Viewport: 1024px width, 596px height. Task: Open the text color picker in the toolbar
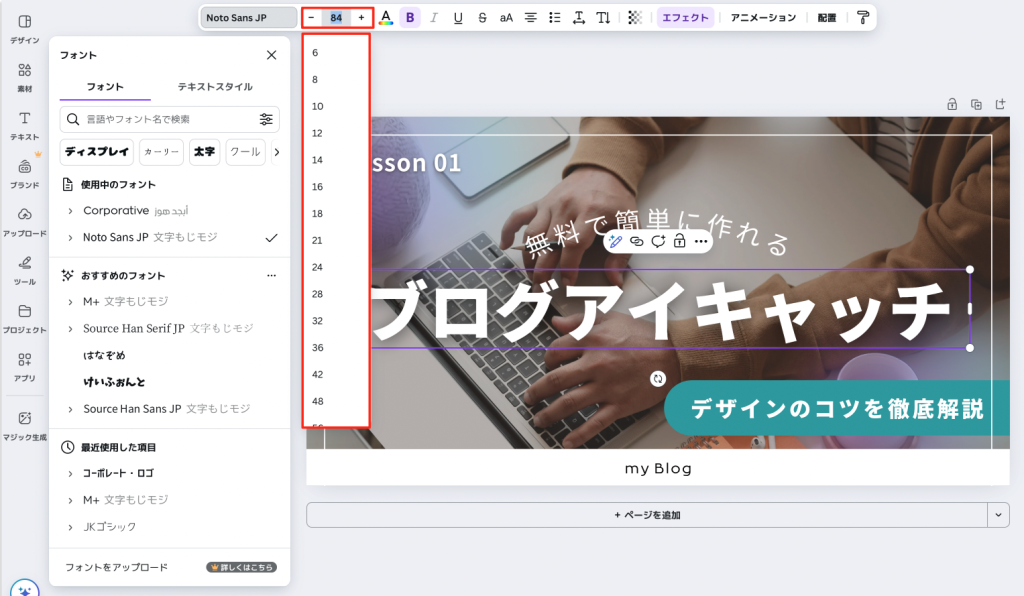[x=386, y=18]
